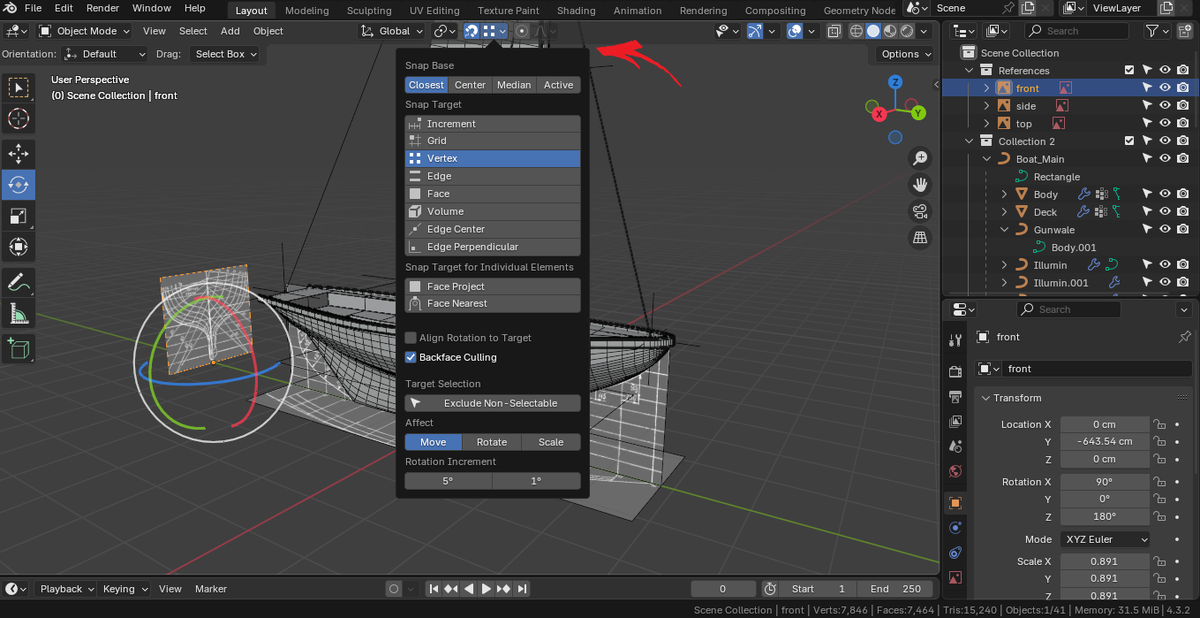Toggle the snap magnet icon in header
The width and height of the screenshot is (1200, 618).
(x=471, y=31)
